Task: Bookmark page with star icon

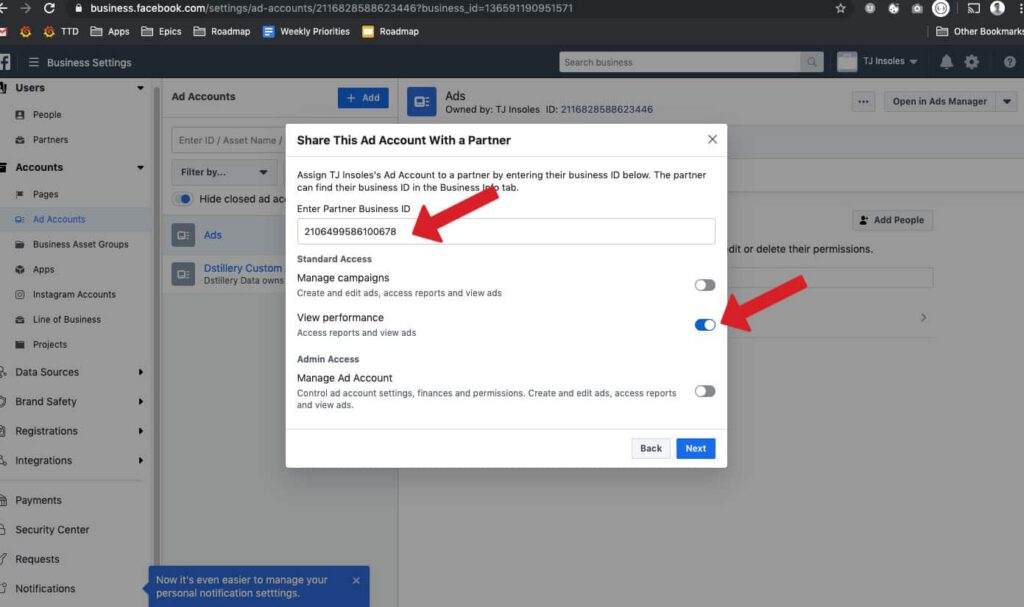Action: coord(840,8)
